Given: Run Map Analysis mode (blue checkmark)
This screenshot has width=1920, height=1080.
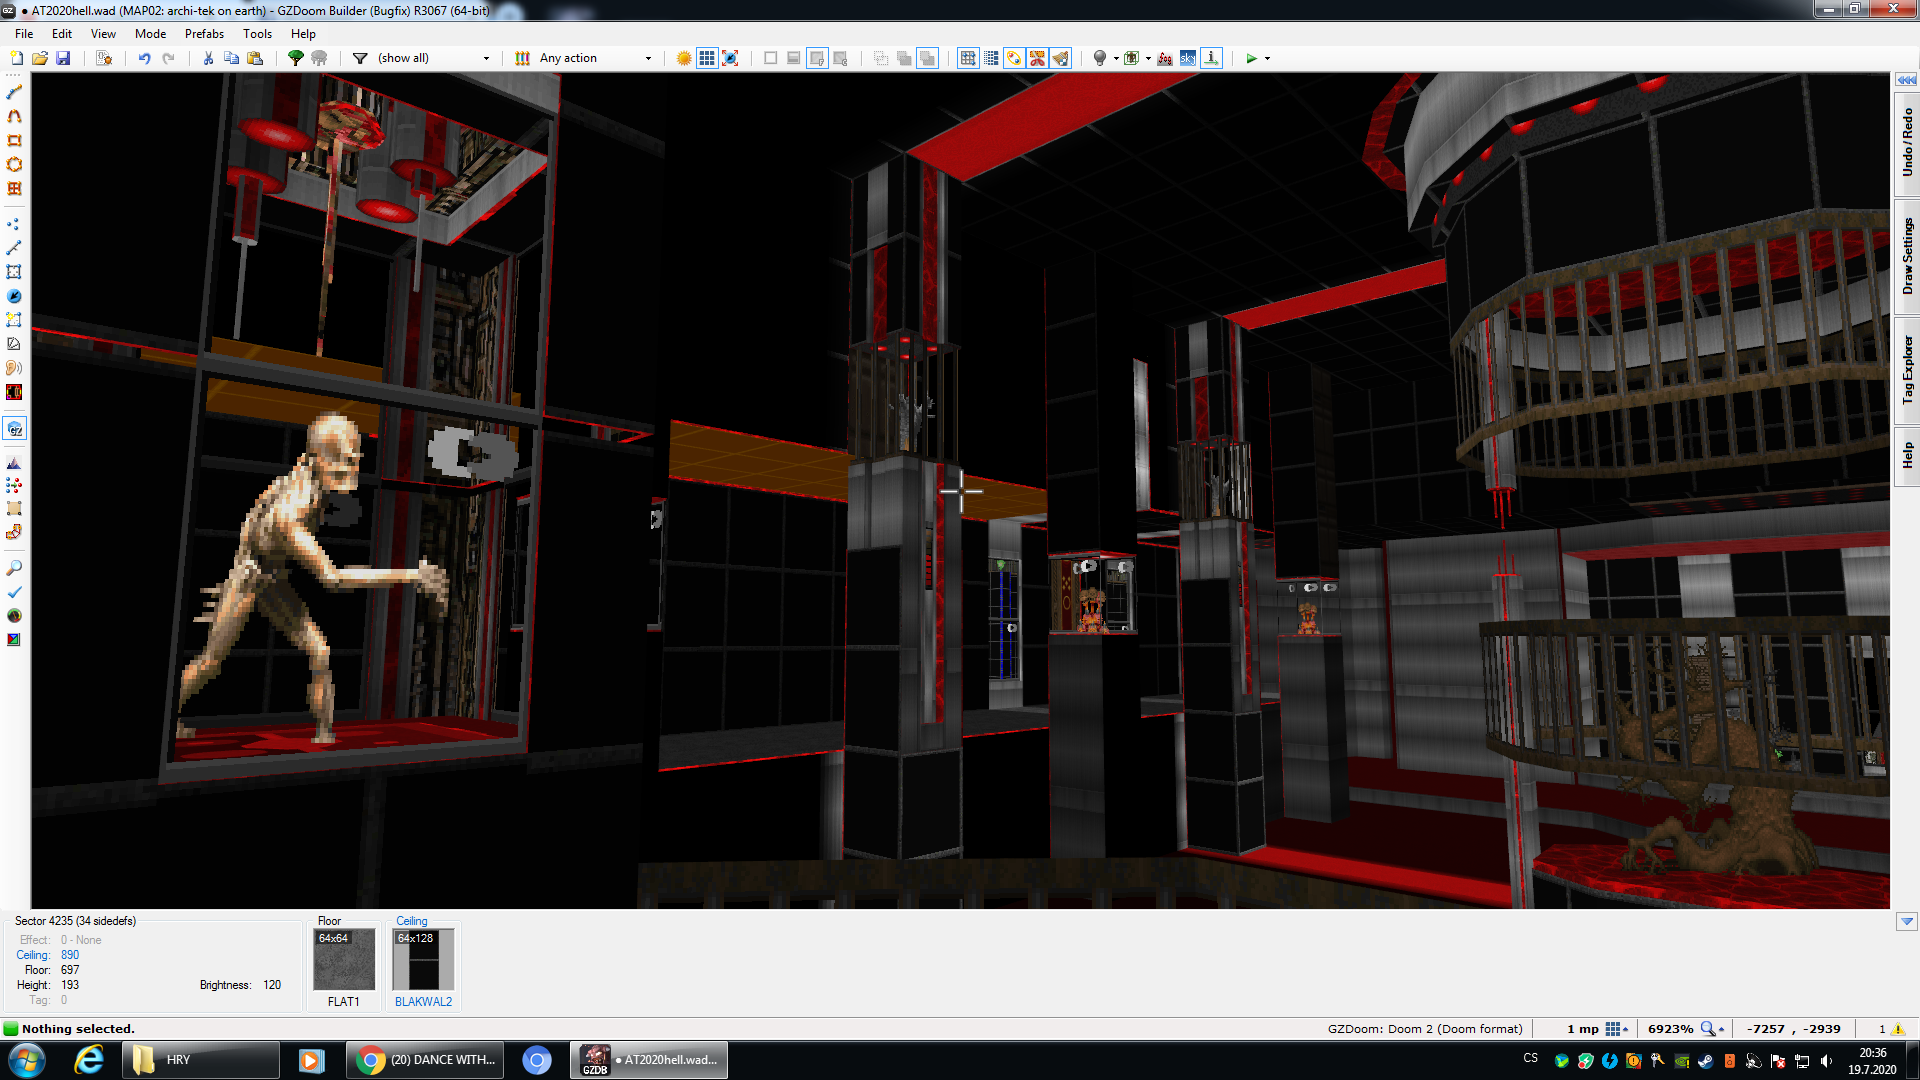Looking at the screenshot, I should tap(14, 592).
